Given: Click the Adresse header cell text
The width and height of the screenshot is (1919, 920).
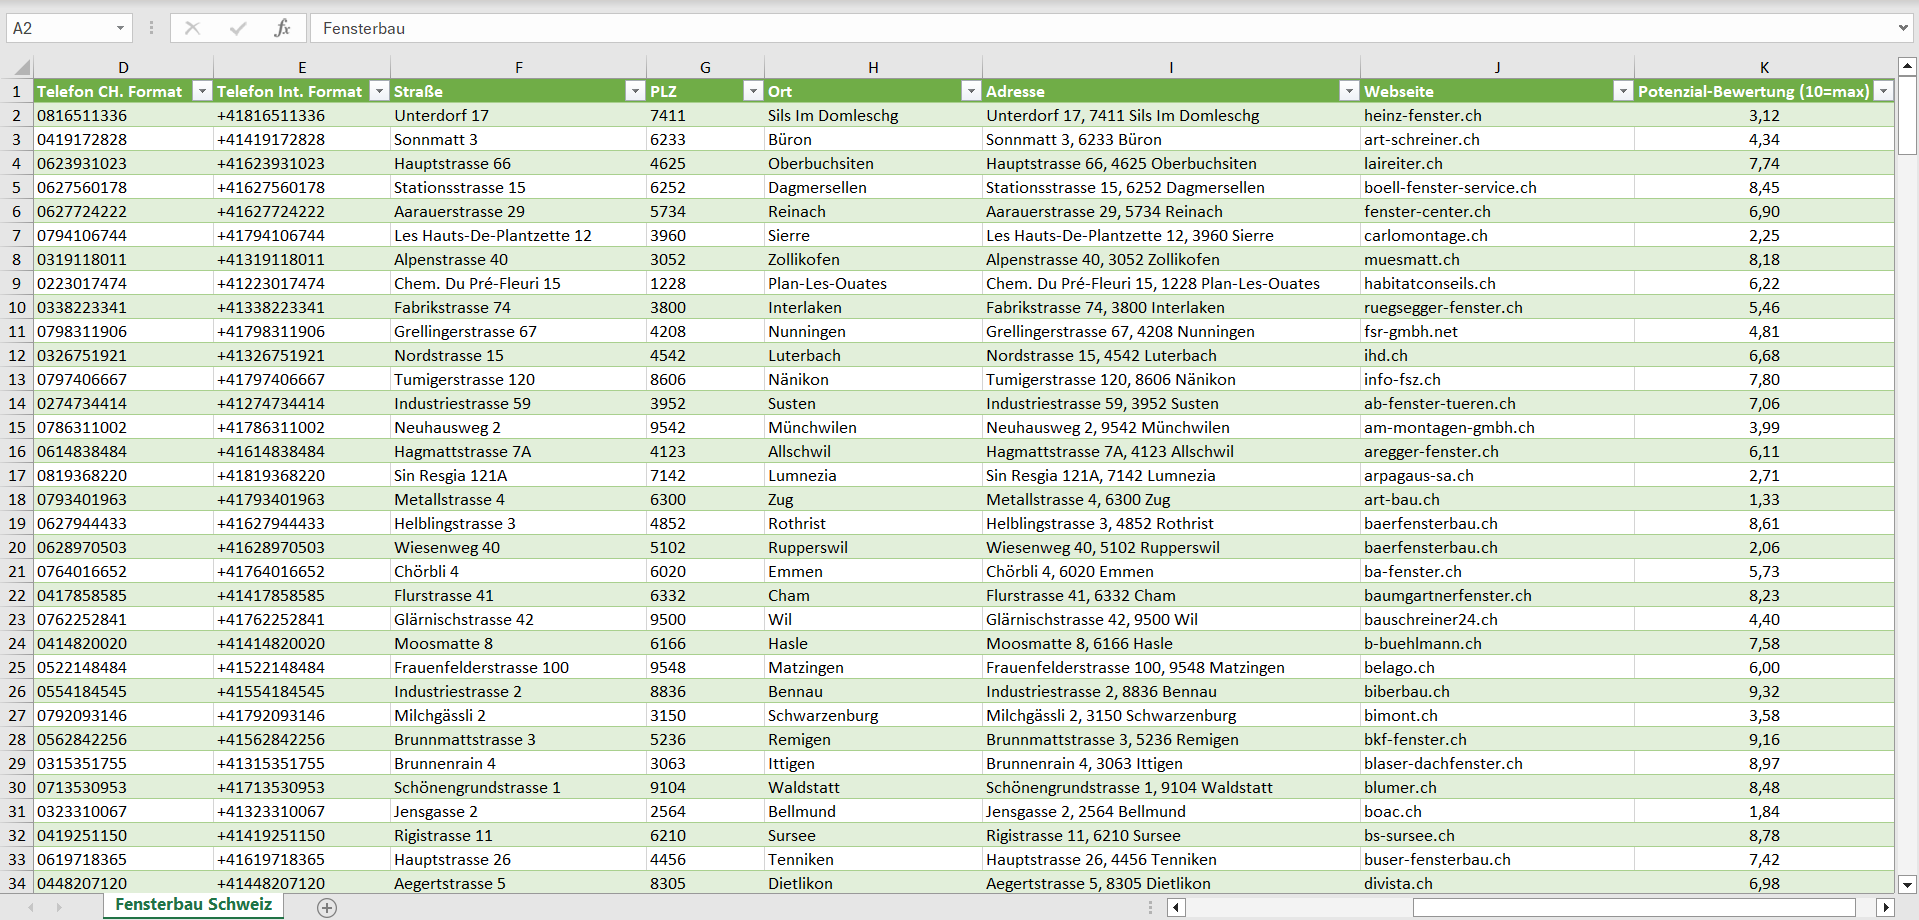Looking at the screenshot, I should click(1015, 91).
